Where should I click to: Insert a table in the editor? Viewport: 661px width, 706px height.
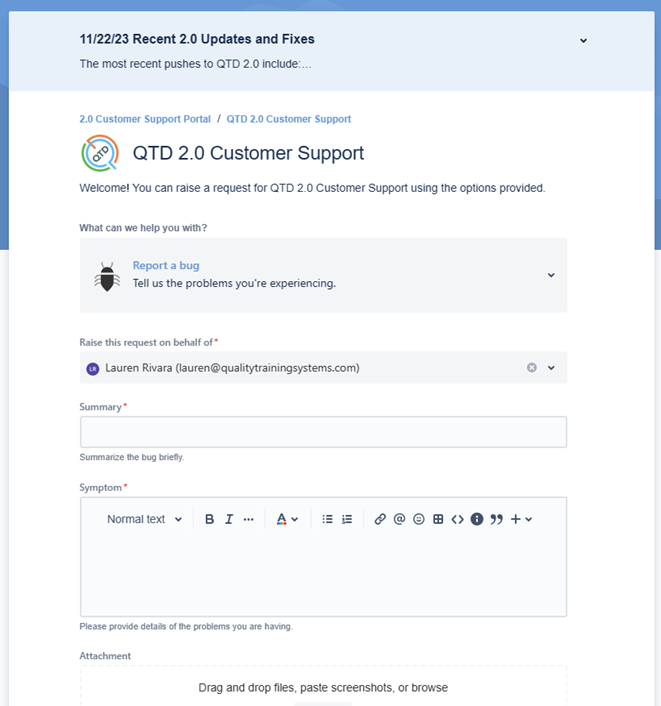pyautogui.click(x=438, y=519)
